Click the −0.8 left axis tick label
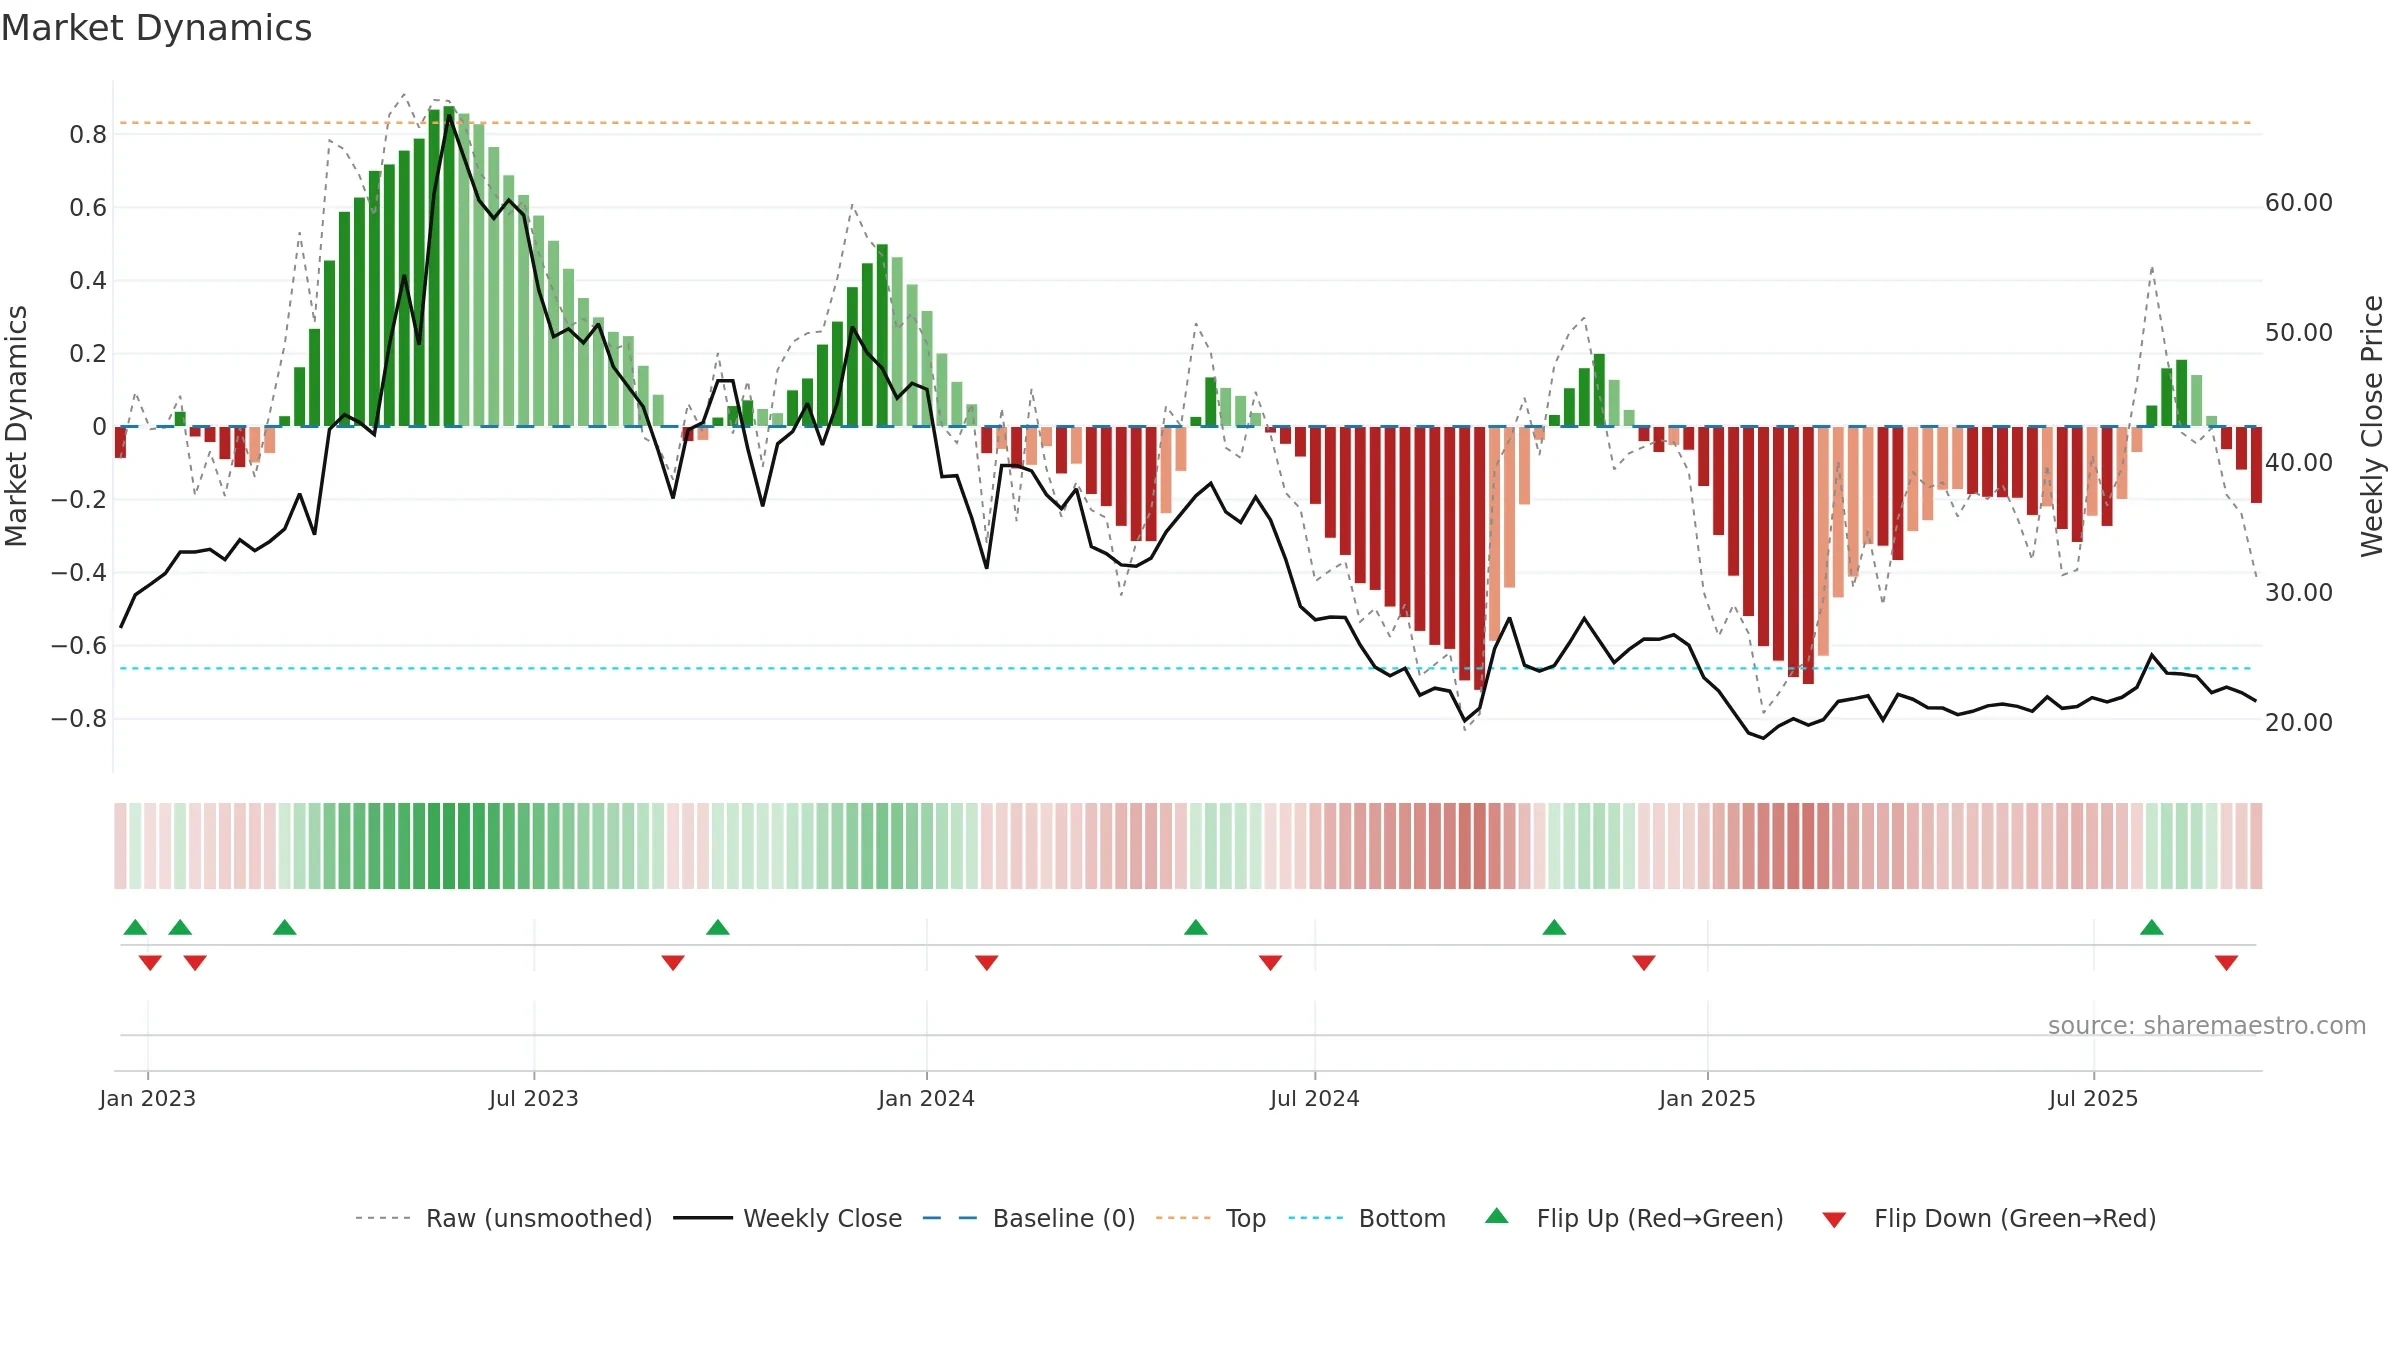2400x1350 pixels. coord(79,719)
